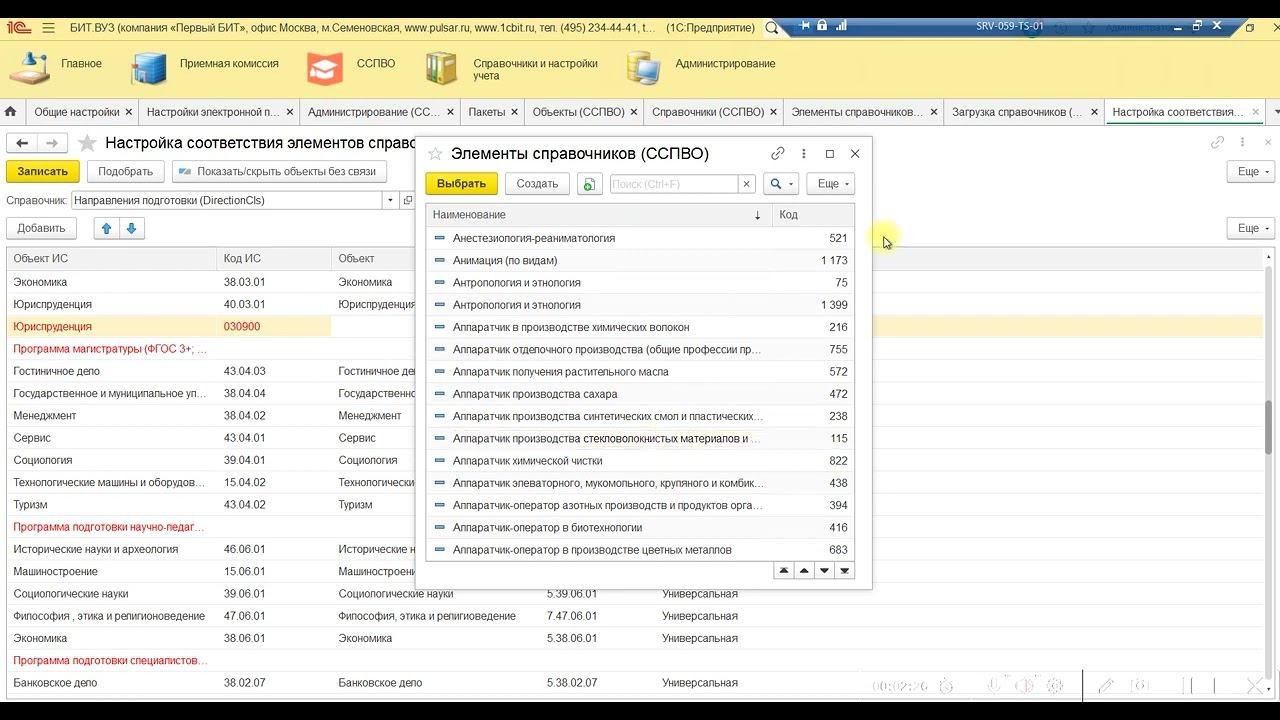Jump to the last item in dialog list
The image size is (1280, 720).
point(845,571)
